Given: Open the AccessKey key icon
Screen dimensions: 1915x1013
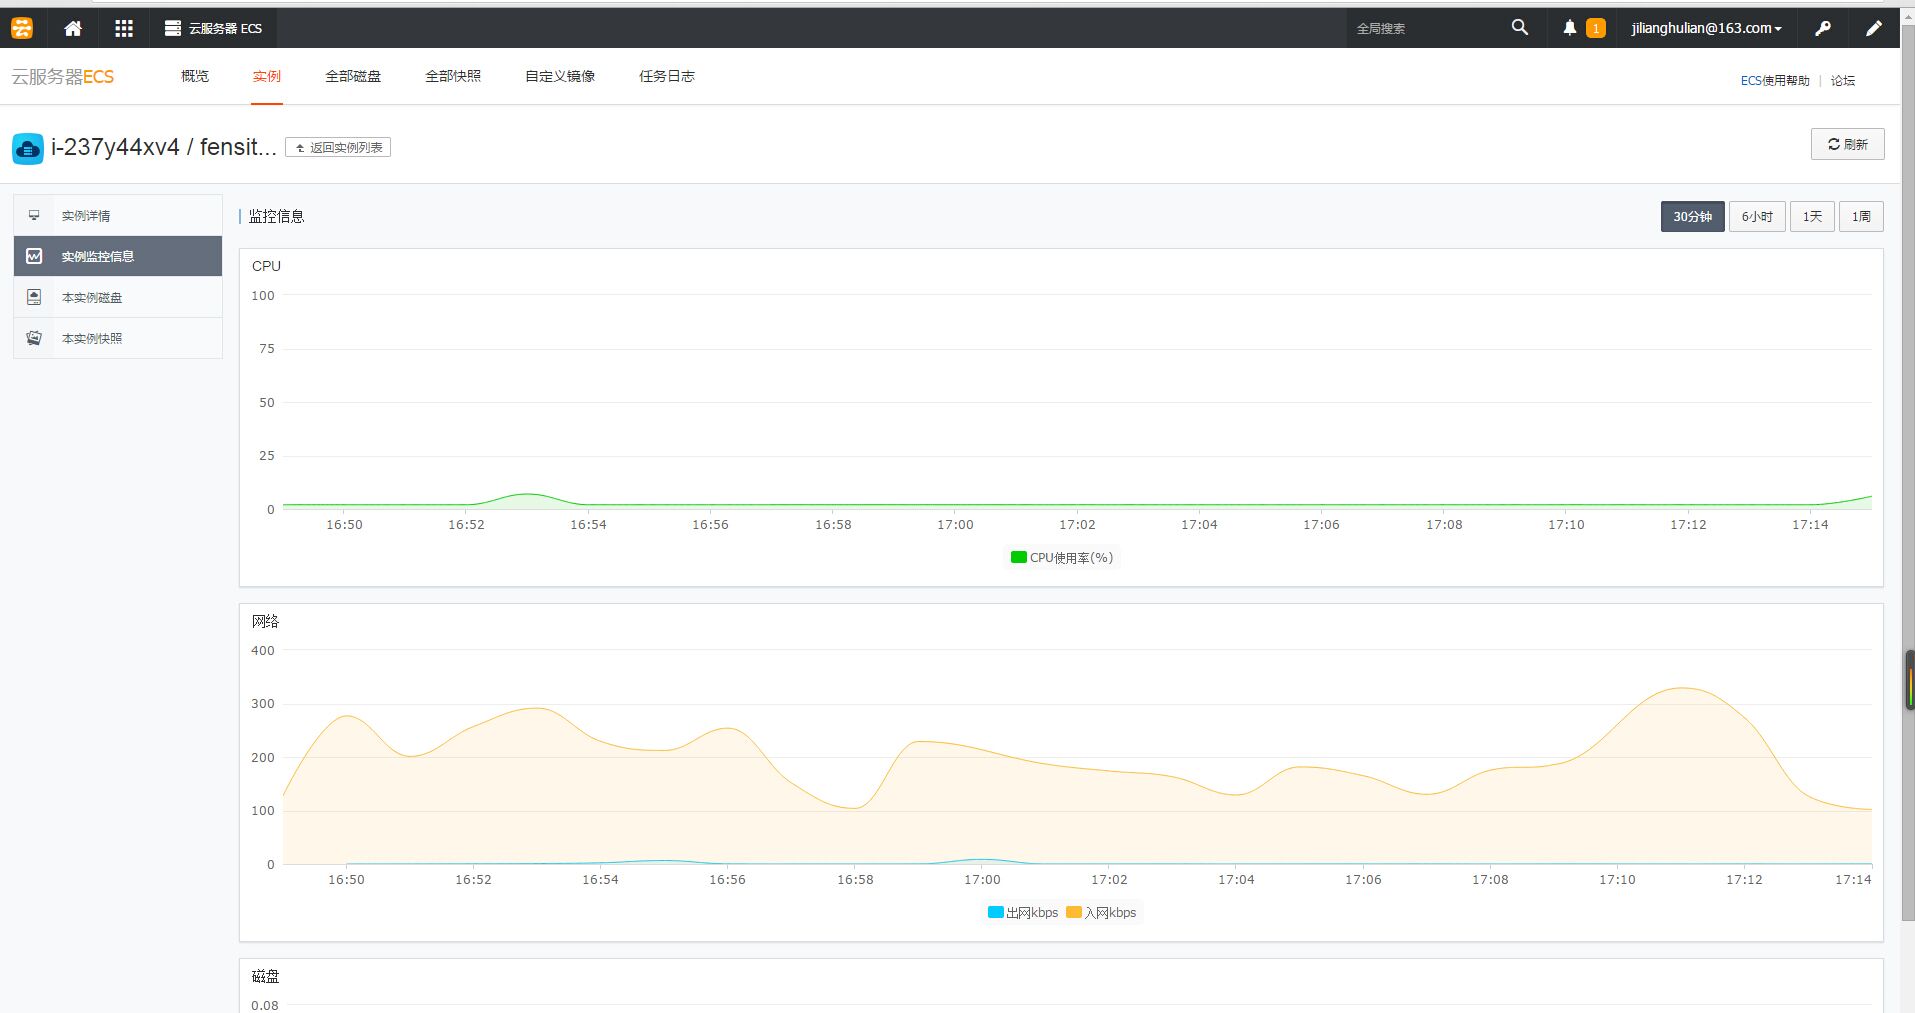Looking at the screenshot, I should (1823, 28).
